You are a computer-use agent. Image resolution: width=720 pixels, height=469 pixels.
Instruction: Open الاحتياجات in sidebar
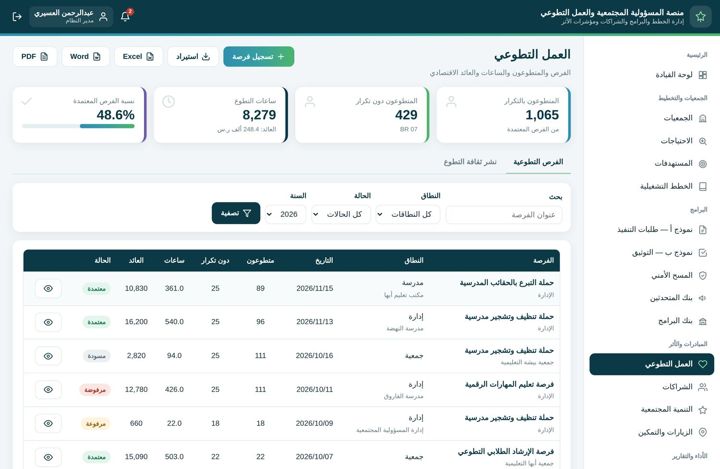click(652, 141)
